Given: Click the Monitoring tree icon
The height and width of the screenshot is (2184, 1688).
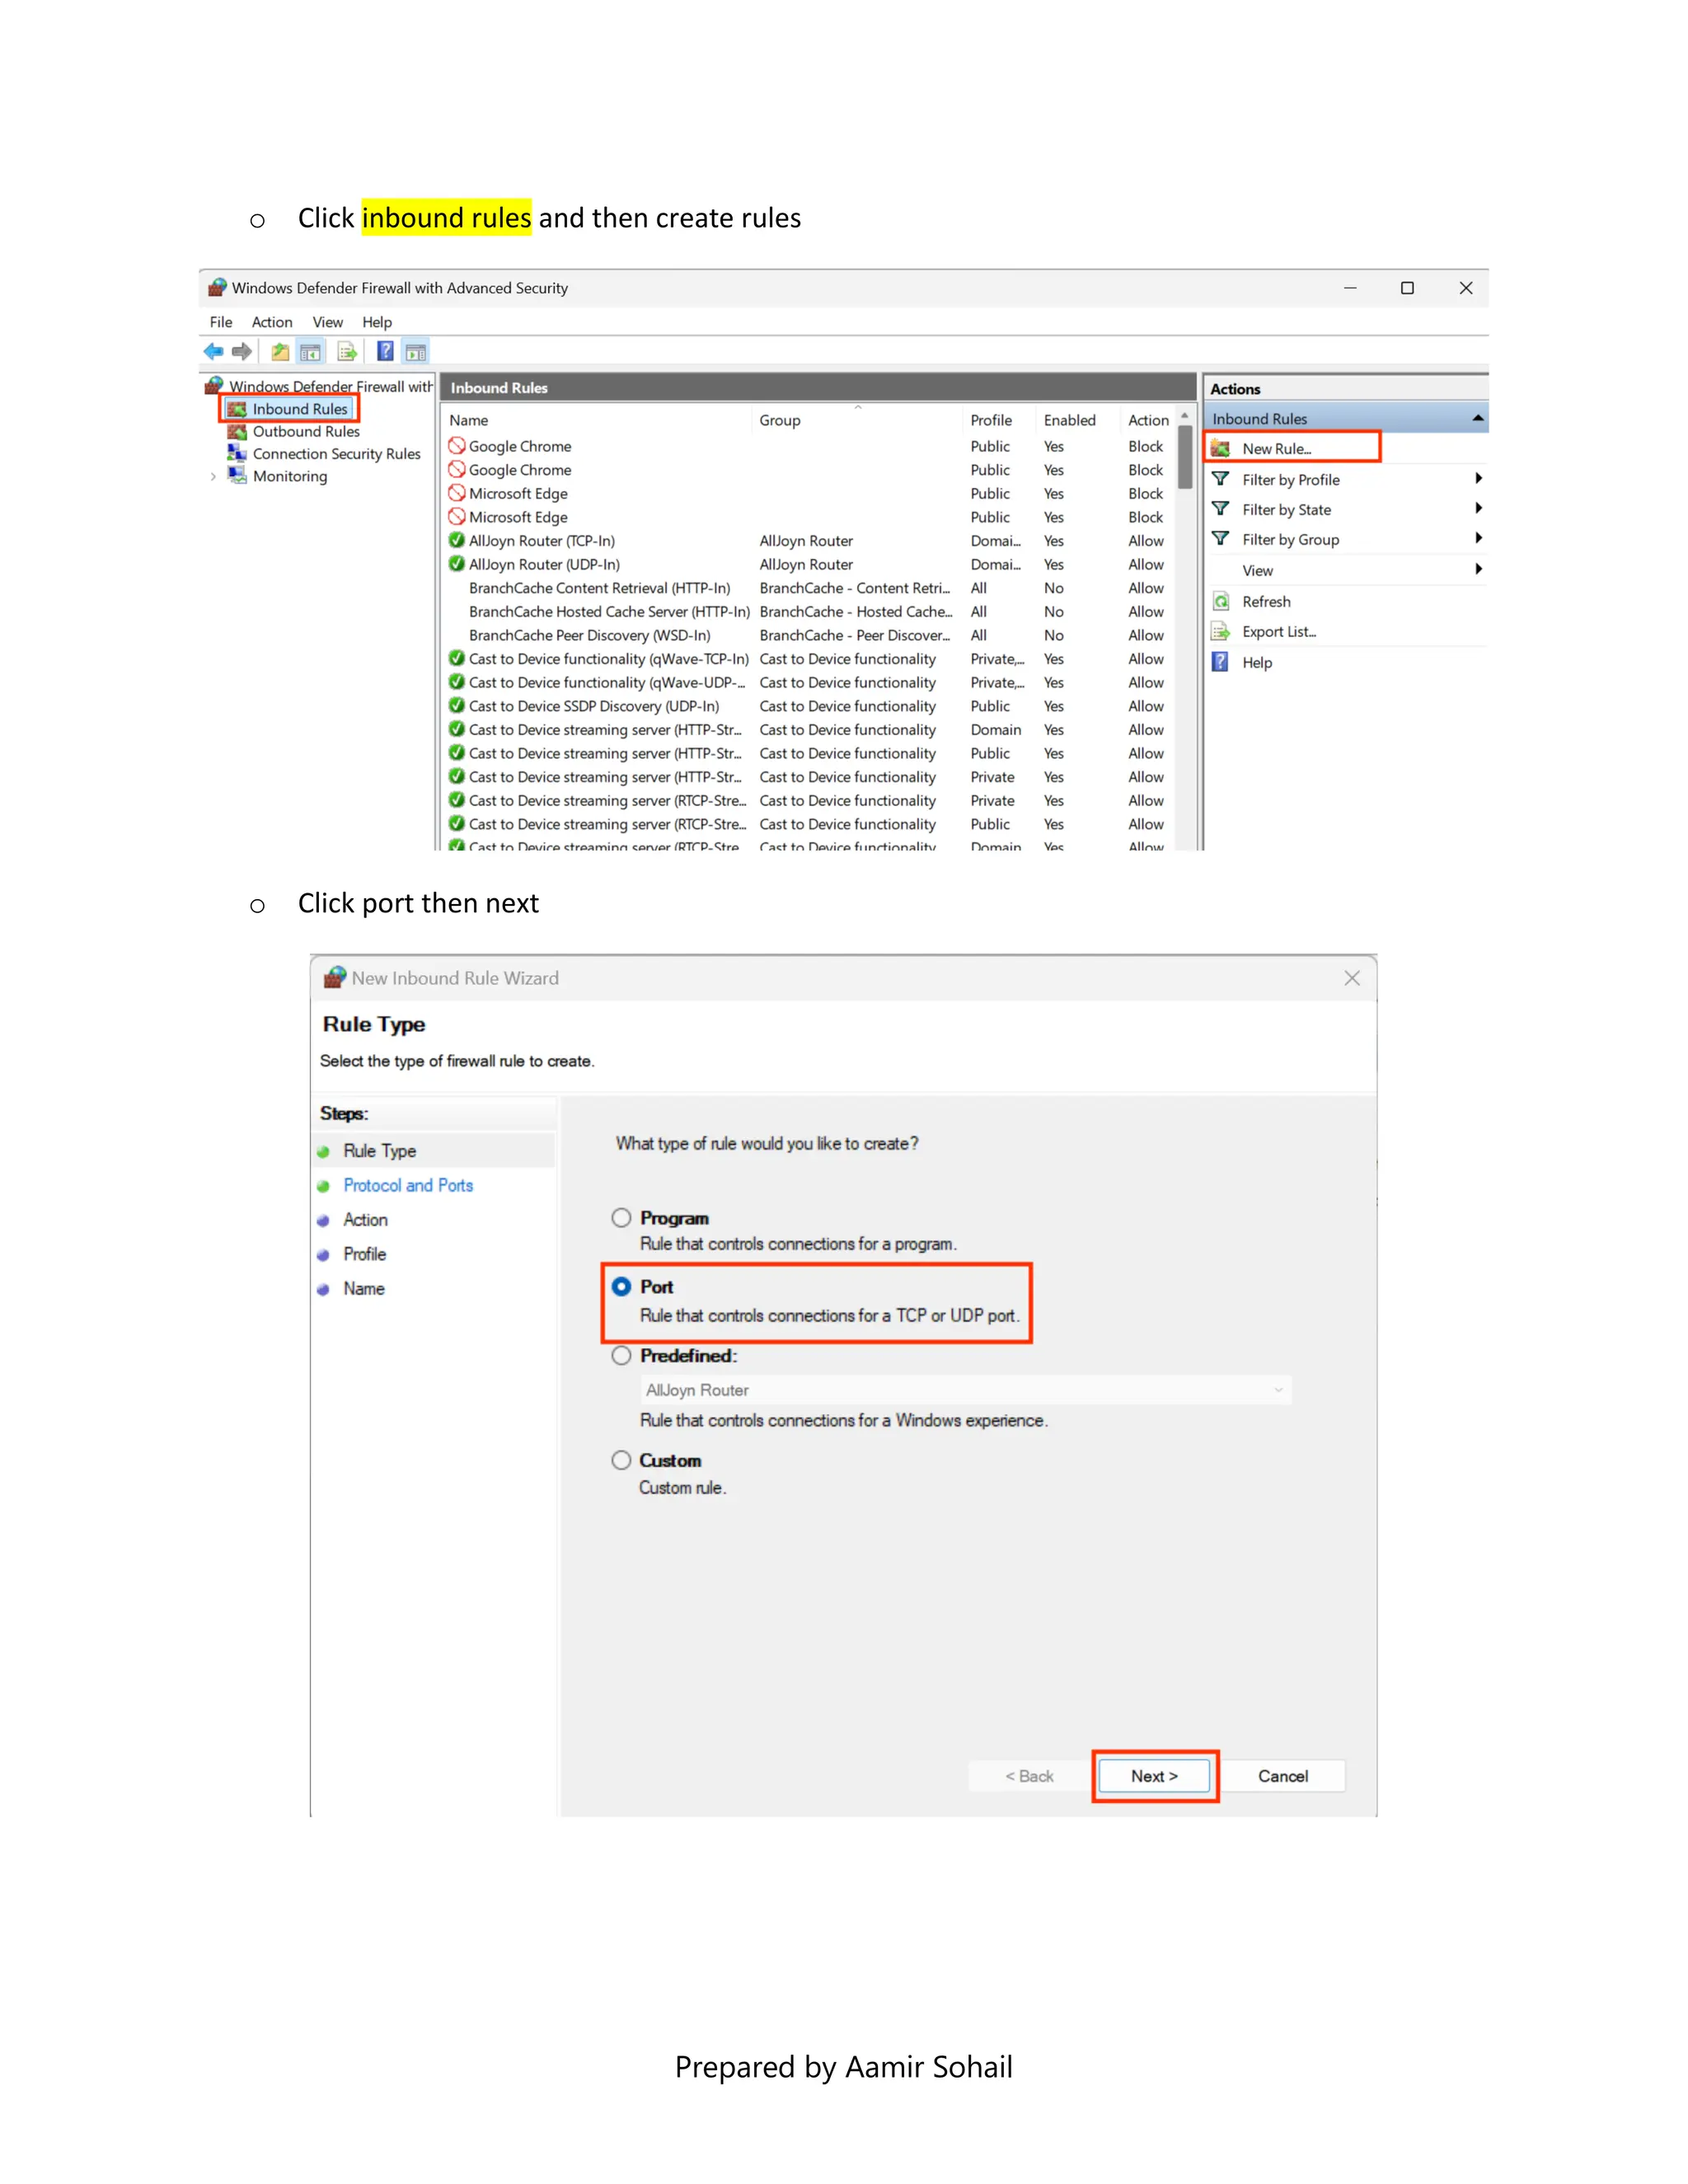Looking at the screenshot, I should point(237,476).
